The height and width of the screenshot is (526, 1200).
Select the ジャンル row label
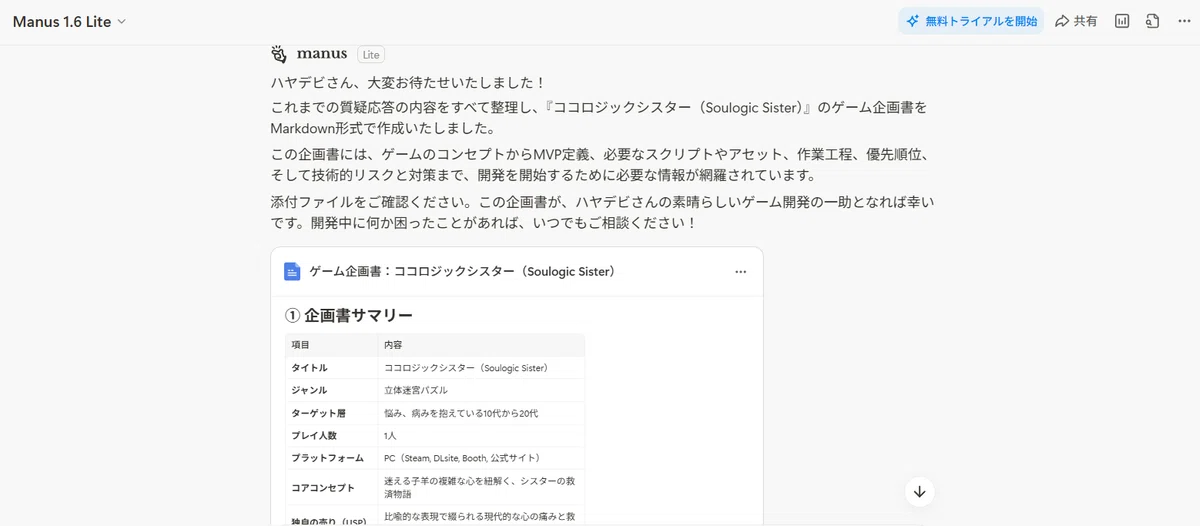coord(309,390)
